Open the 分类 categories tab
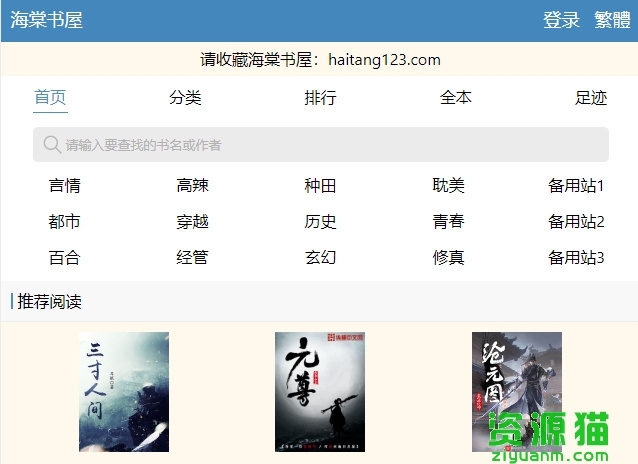Screen dimensions: 638x464 [185, 98]
